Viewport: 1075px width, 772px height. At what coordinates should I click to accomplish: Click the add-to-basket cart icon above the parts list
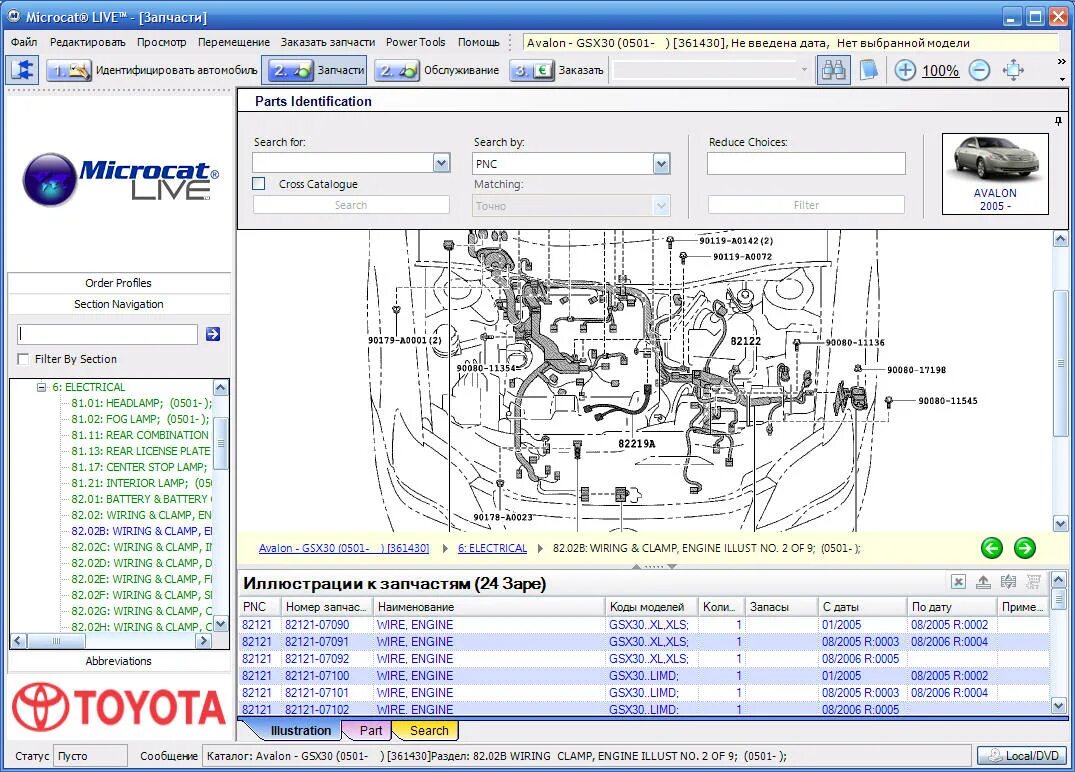[1033, 582]
